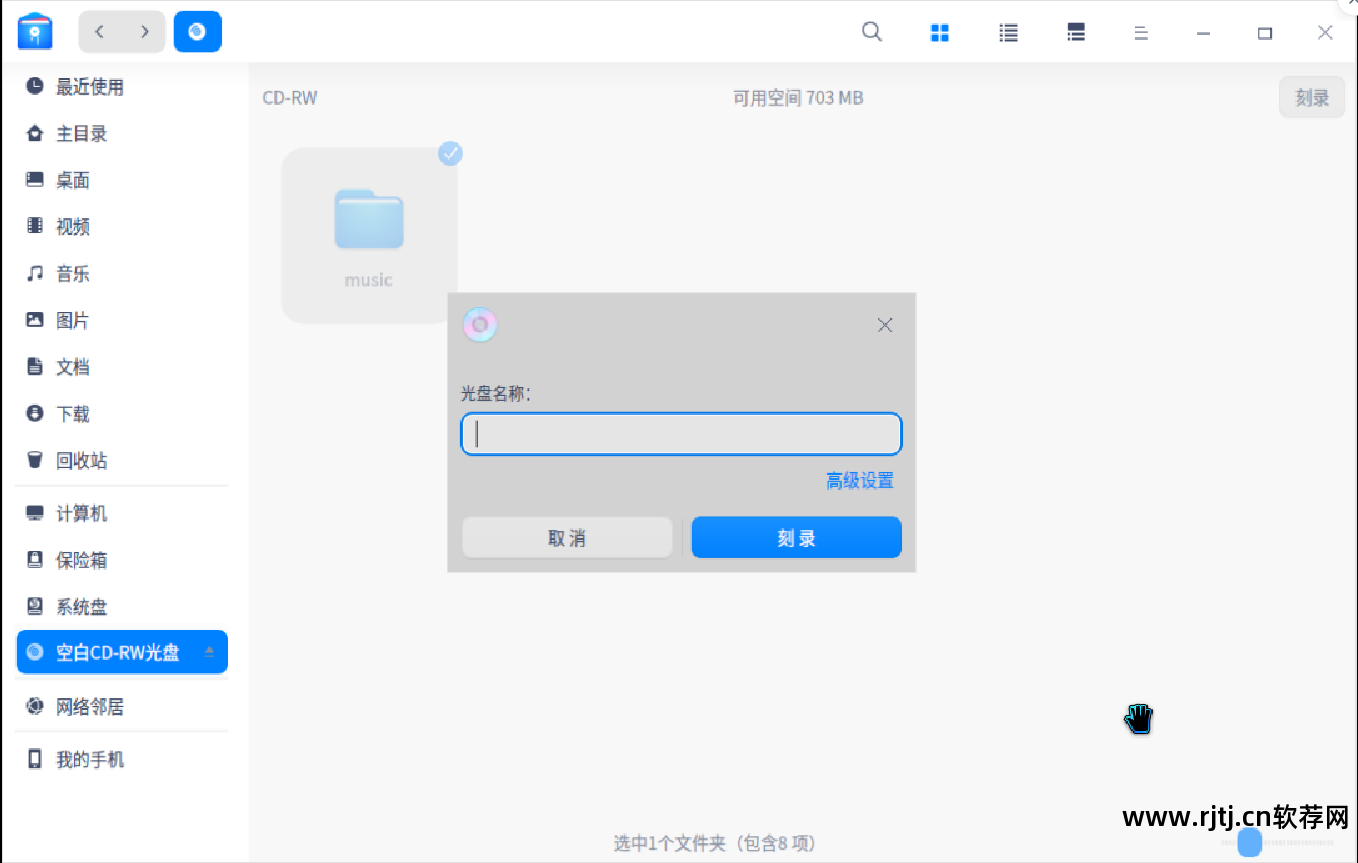Select the music folder thumbnail
Image resolution: width=1358 pixels, height=863 pixels.
369,220
